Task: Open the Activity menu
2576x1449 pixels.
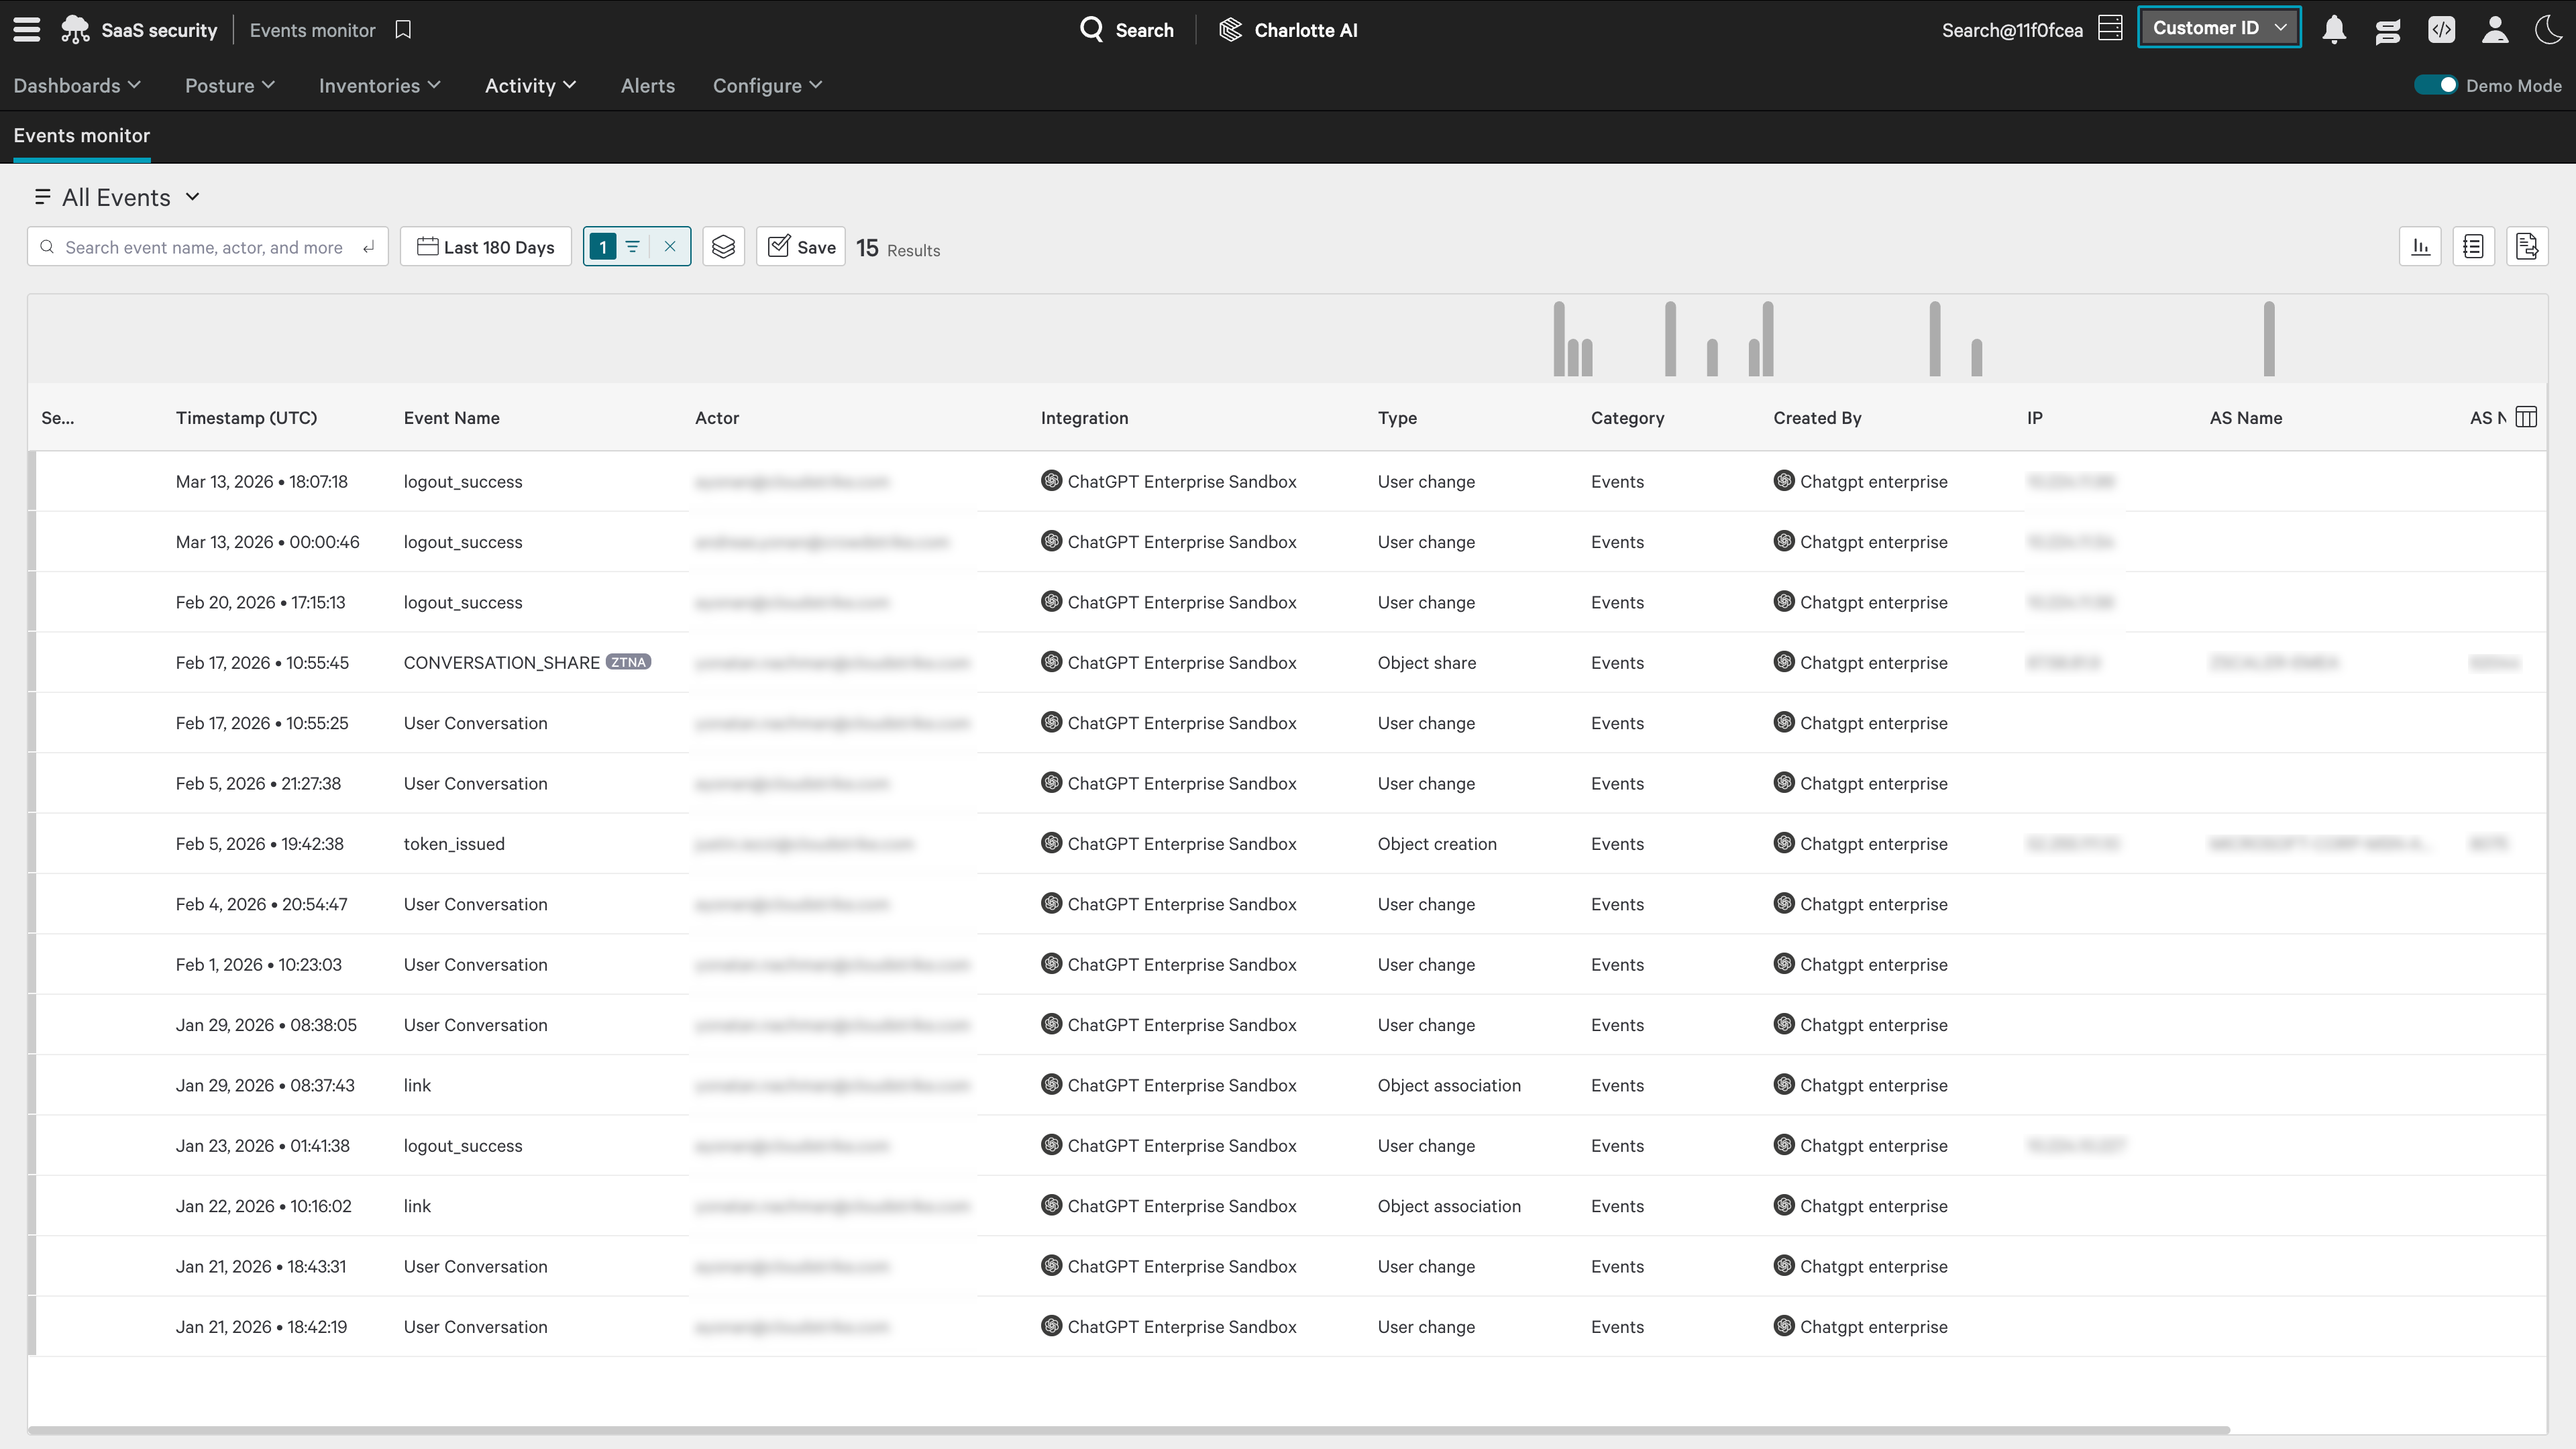Action: (530, 86)
